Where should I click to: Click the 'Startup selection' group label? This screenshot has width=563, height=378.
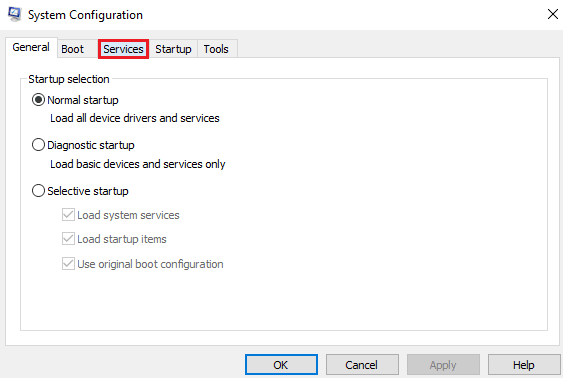tap(69, 79)
